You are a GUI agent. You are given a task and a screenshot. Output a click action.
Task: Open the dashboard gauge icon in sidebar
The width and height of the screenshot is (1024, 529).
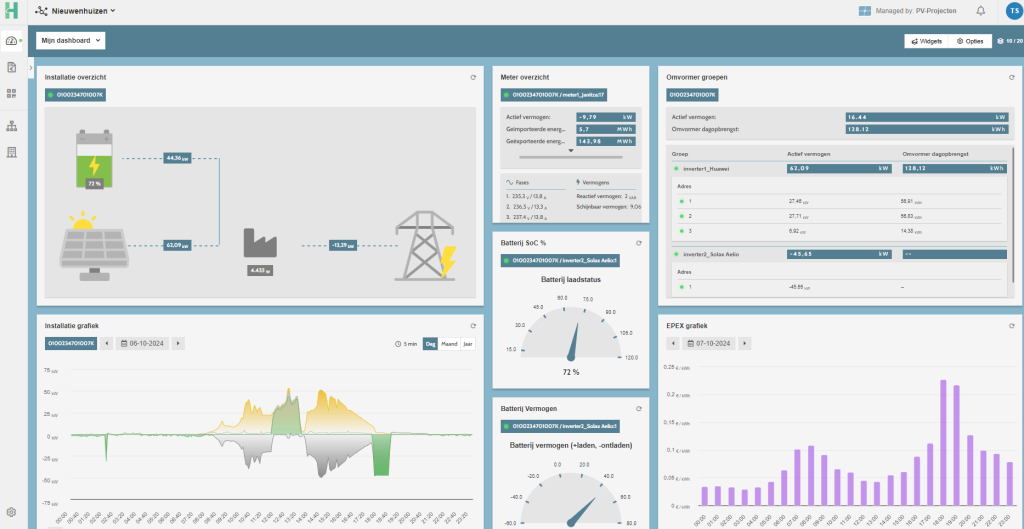click(12, 41)
